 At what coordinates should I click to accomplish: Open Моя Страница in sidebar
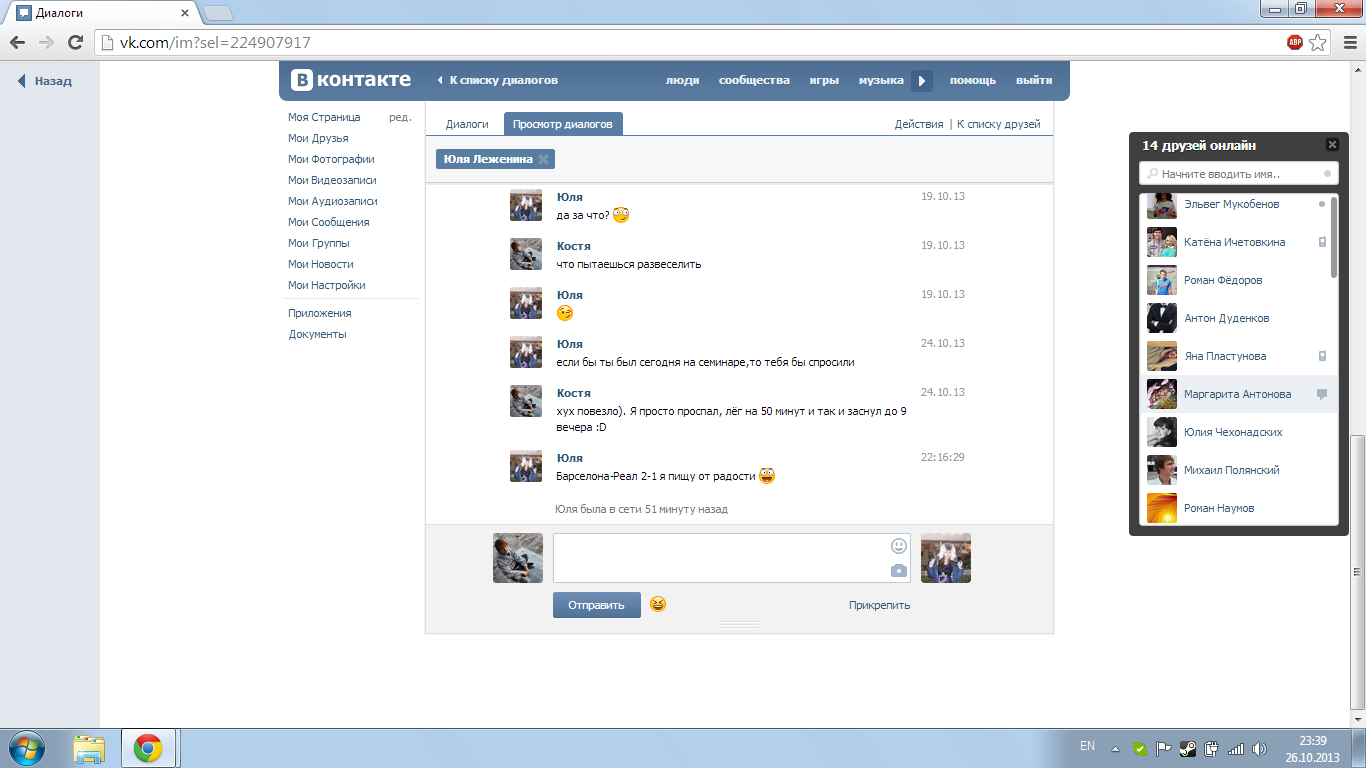pos(324,117)
